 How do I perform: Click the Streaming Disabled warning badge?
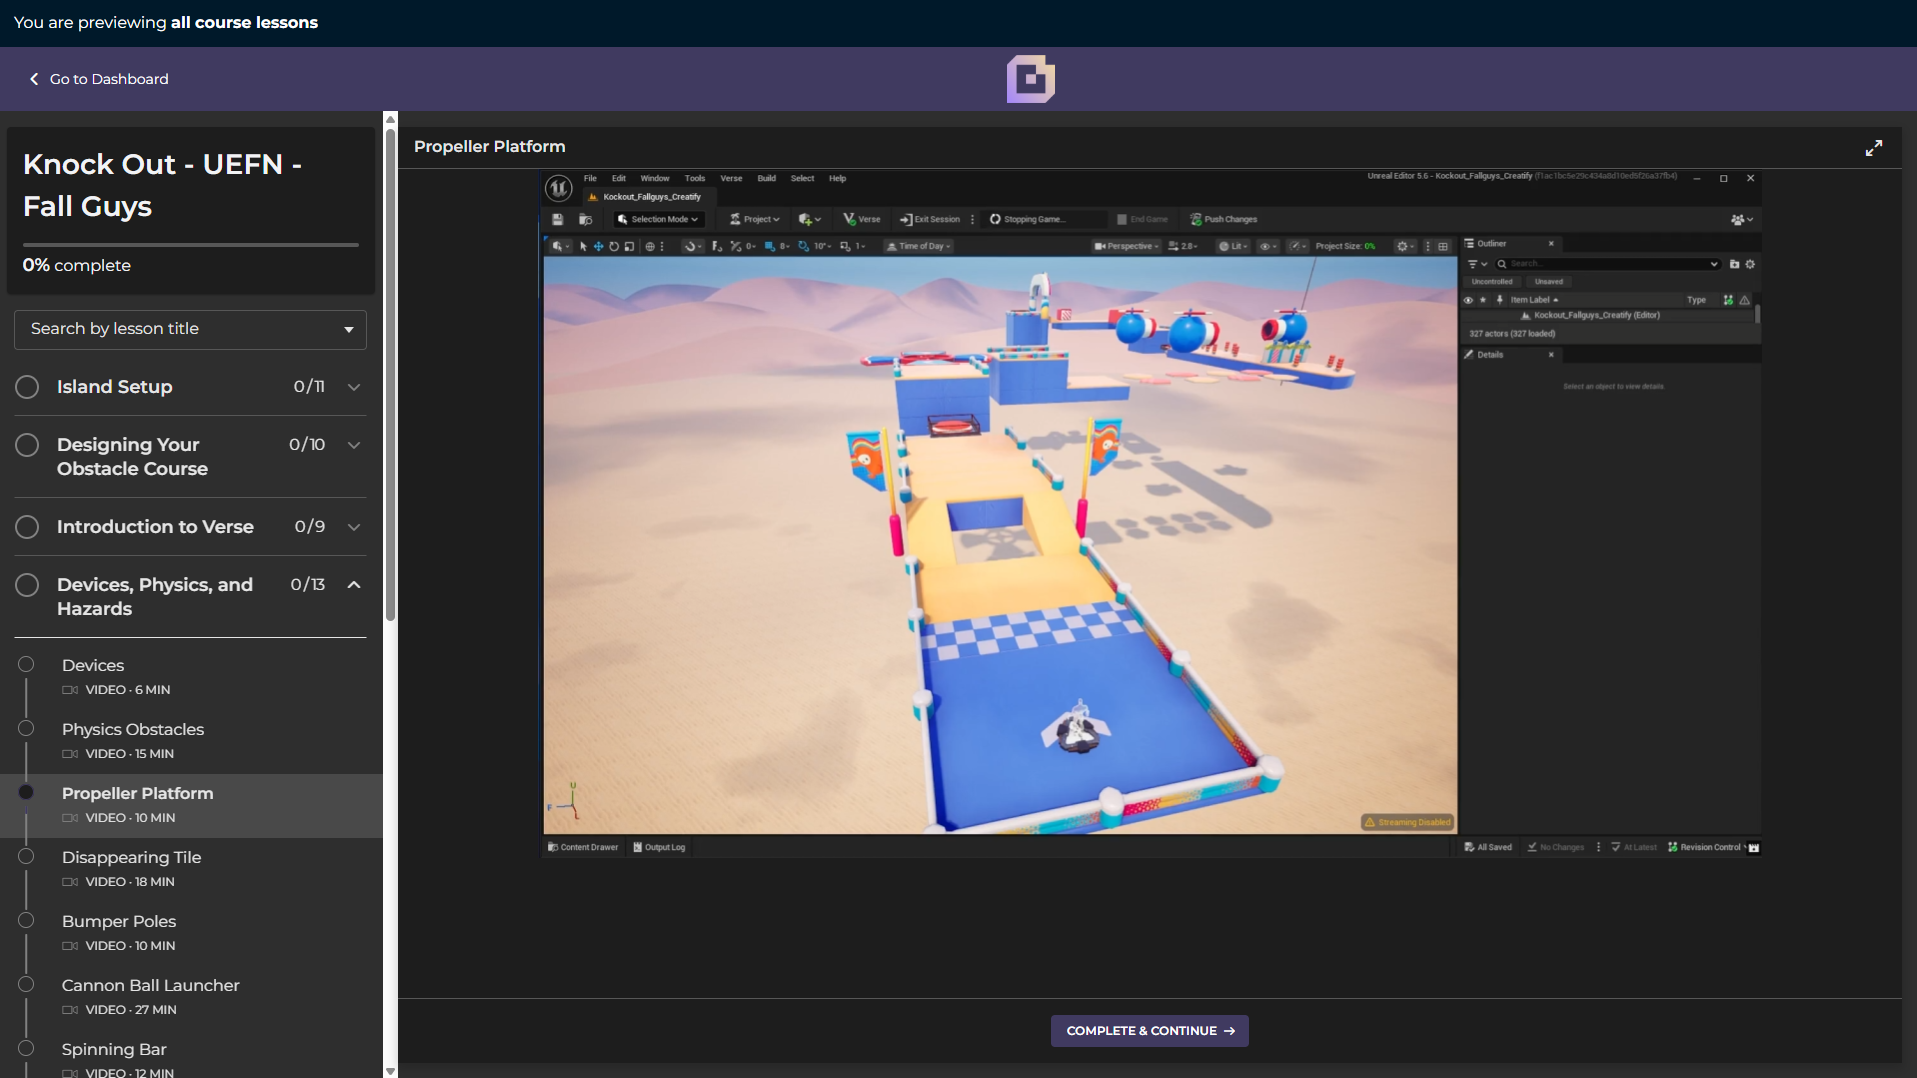tap(1407, 822)
